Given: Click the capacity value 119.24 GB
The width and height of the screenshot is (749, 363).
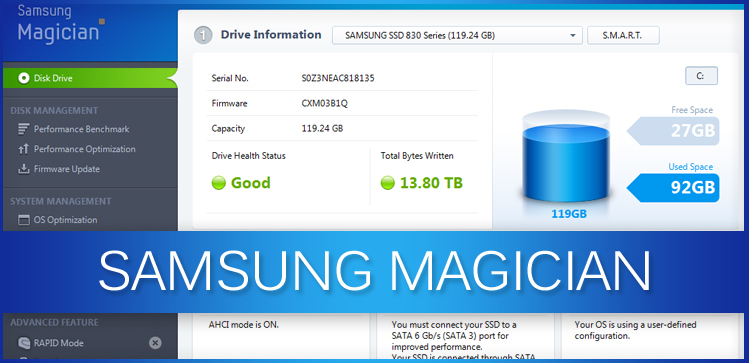Looking at the screenshot, I should click(322, 128).
